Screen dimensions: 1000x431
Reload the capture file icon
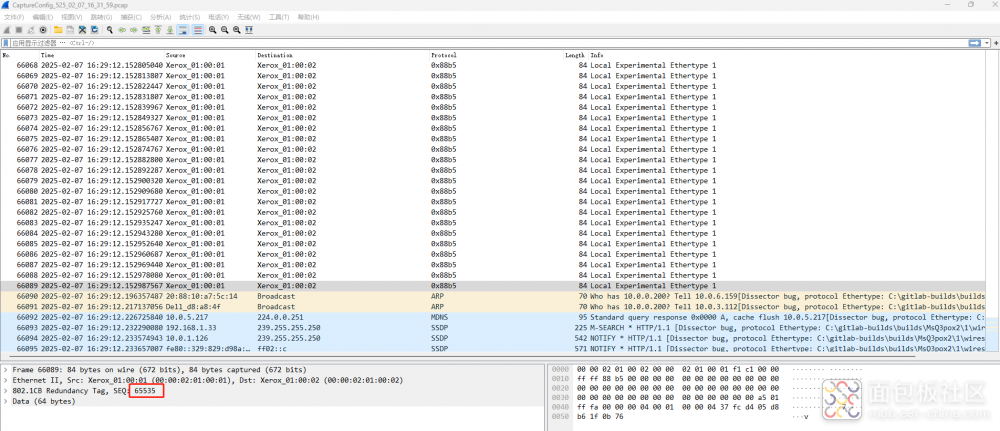coord(94,30)
